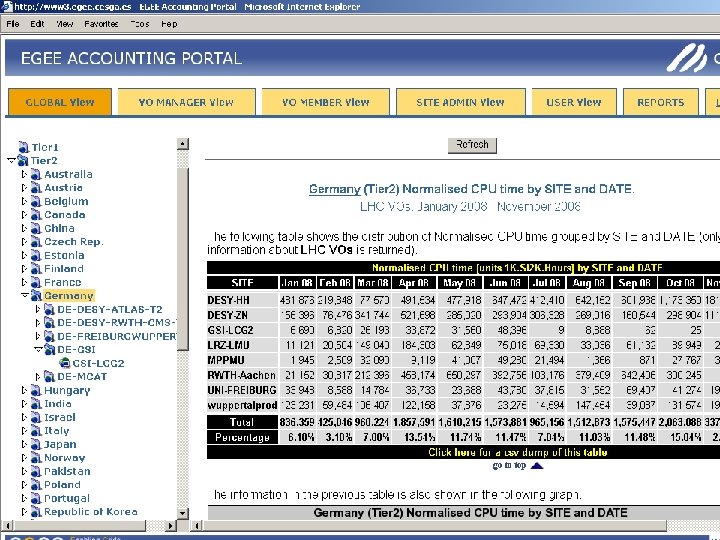Click the Hungary node icon
The image size is (720, 540).
pyautogui.click(x=36, y=390)
